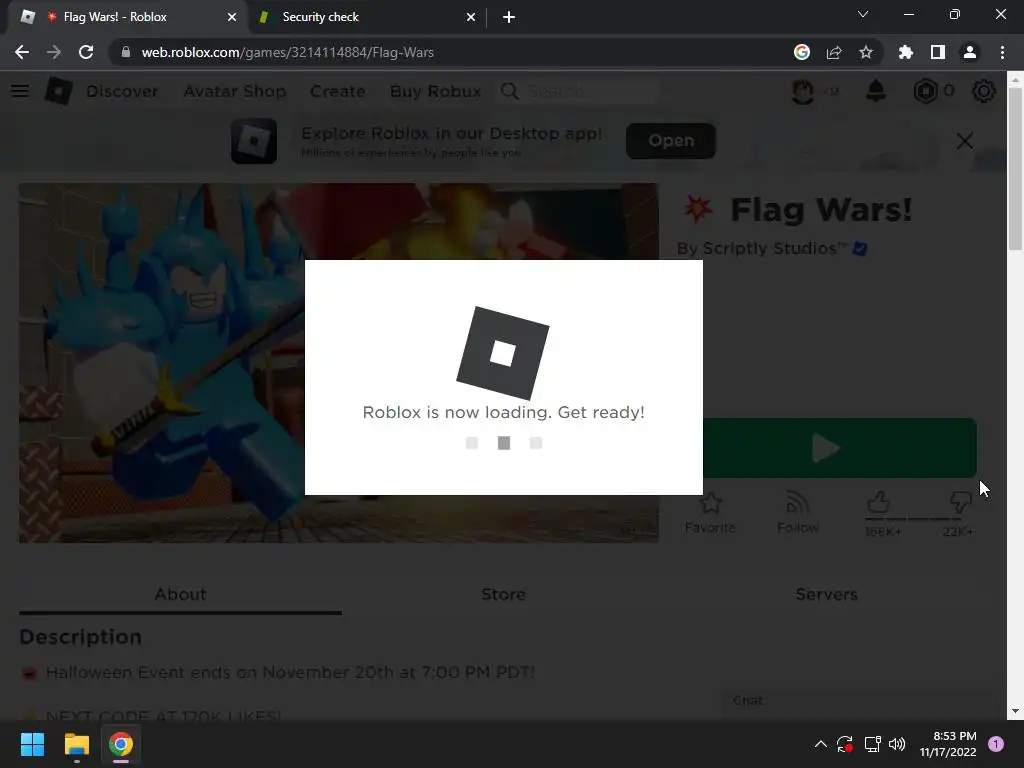
Task: Open the volume control in the tray
Action: click(x=897, y=744)
